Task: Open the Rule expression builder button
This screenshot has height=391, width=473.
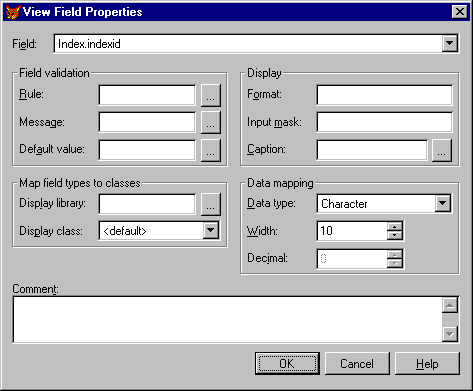Action: pyautogui.click(x=211, y=95)
